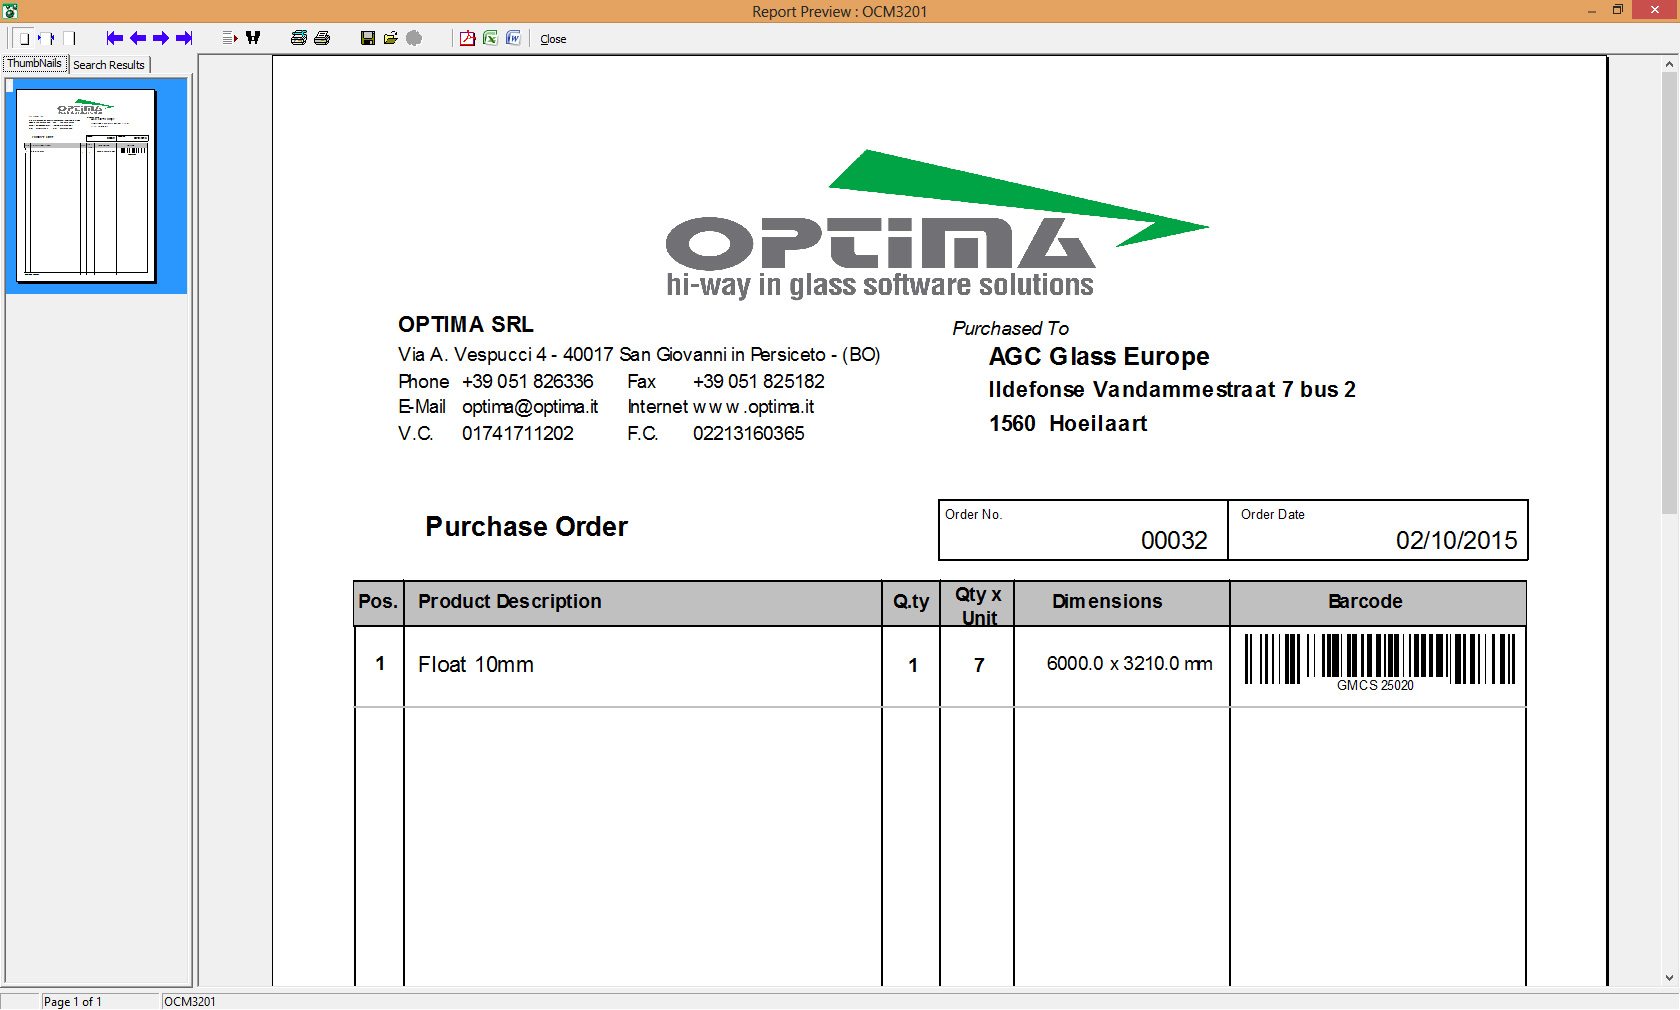Image resolution: width=1680 pixels, height=1010 pixels.
Task: Click the Optima logo on the report
Action: tap(935, 224)
